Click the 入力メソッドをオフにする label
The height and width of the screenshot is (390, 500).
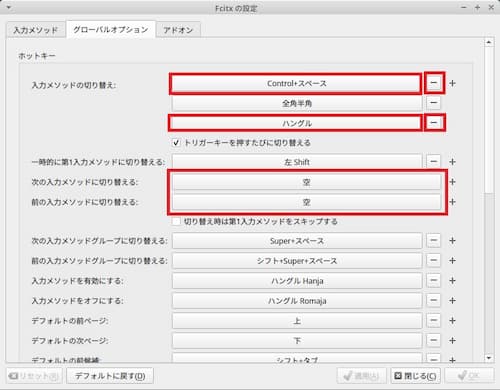77,301
